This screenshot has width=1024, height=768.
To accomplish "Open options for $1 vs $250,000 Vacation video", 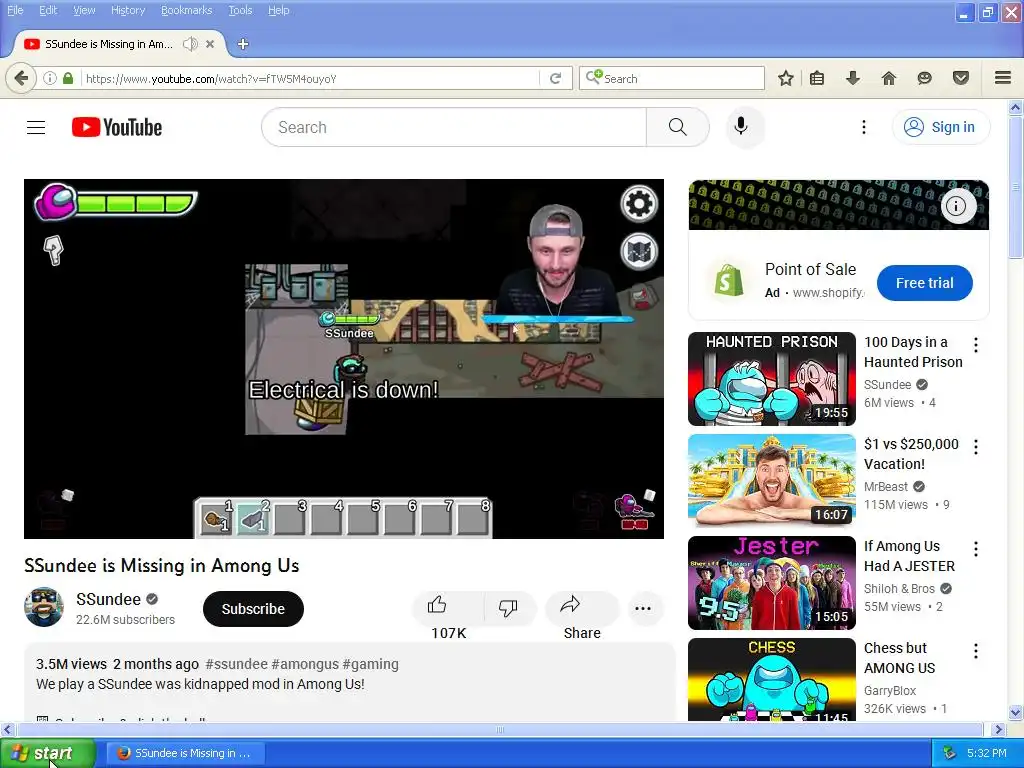I will point(976,447).
